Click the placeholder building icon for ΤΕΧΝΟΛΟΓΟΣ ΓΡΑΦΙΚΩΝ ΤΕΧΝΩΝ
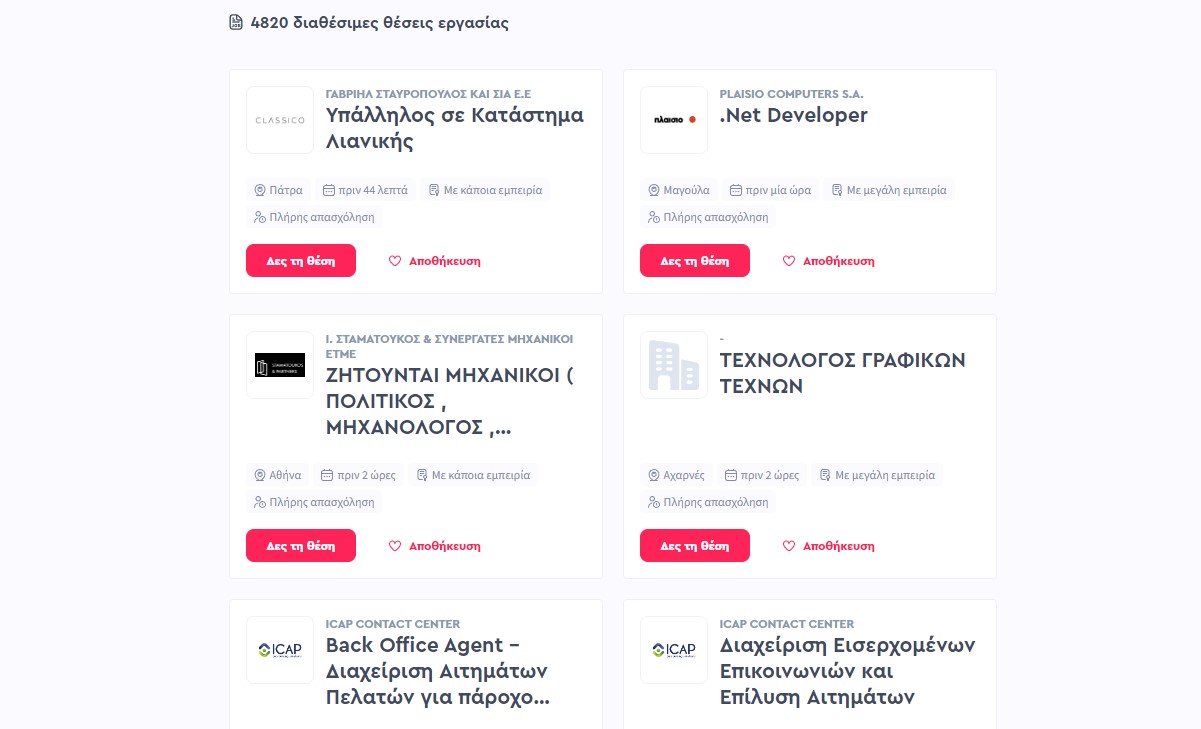This screenshot has width=1201, height=729. point(674,365)
